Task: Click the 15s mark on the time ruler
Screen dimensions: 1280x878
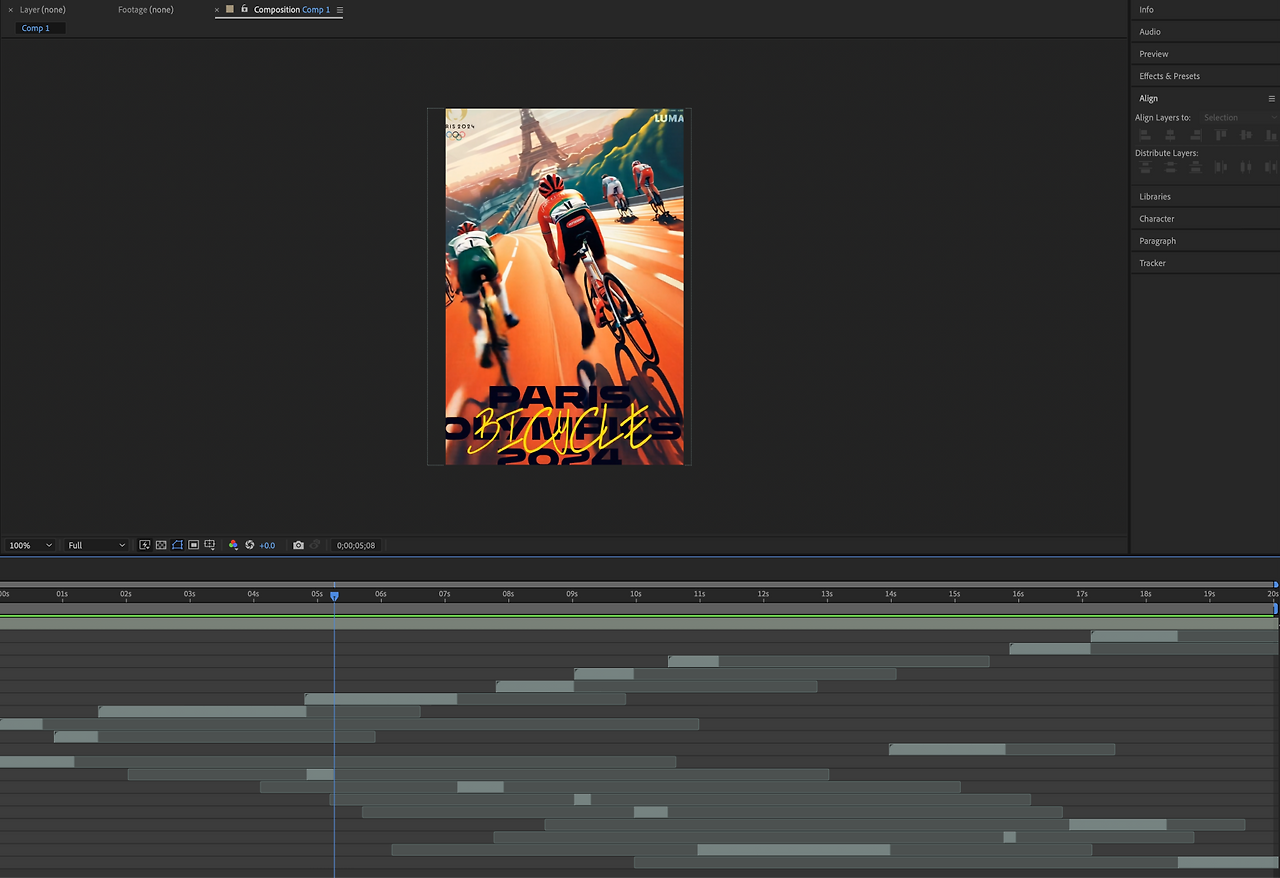Action: tap(954, 594)
